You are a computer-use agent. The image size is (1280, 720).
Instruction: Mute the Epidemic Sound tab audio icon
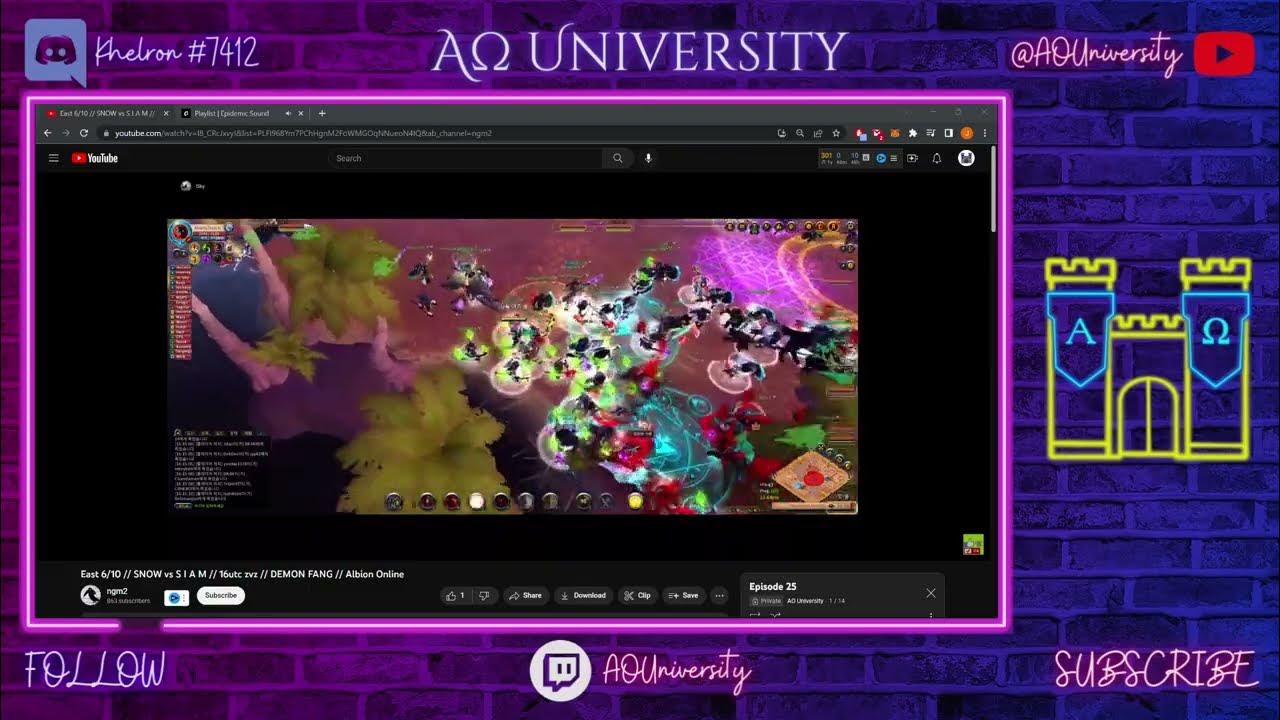point(288,113)
